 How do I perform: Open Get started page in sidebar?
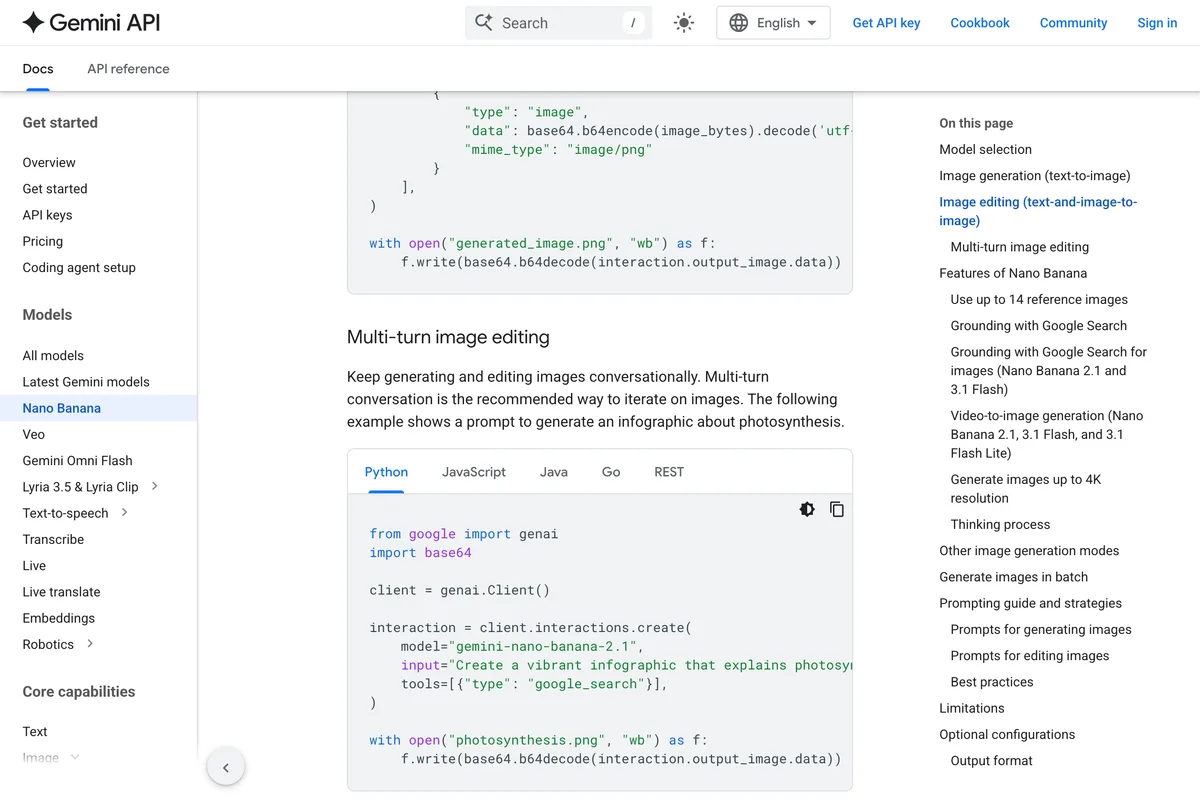[55, 188]
